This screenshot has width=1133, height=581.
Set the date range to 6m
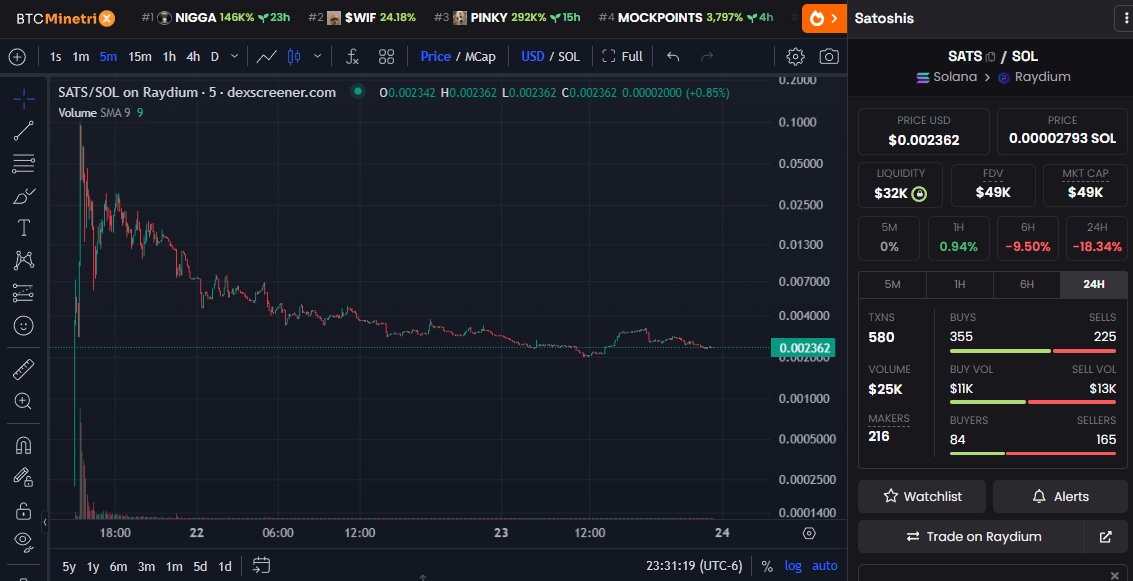pos(119,567)
